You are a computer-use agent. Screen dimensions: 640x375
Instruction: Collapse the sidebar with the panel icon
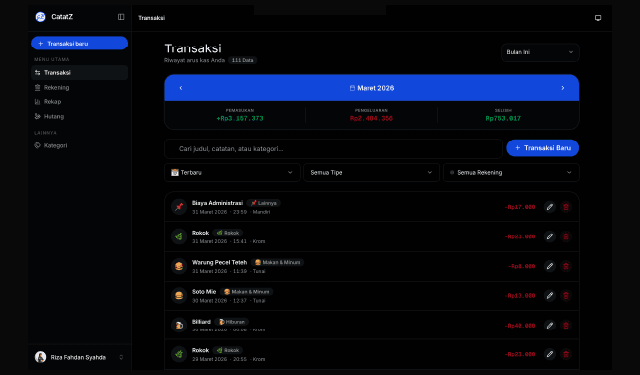pos(121,17)
